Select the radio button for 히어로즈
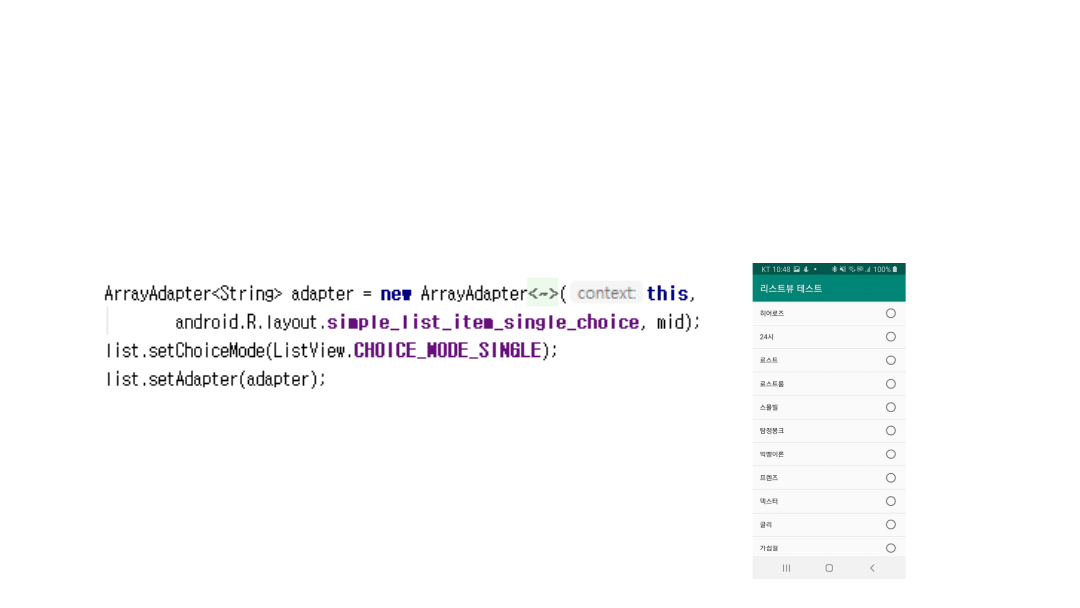This screenshot has height=608, width=1080. click(890, 314)
